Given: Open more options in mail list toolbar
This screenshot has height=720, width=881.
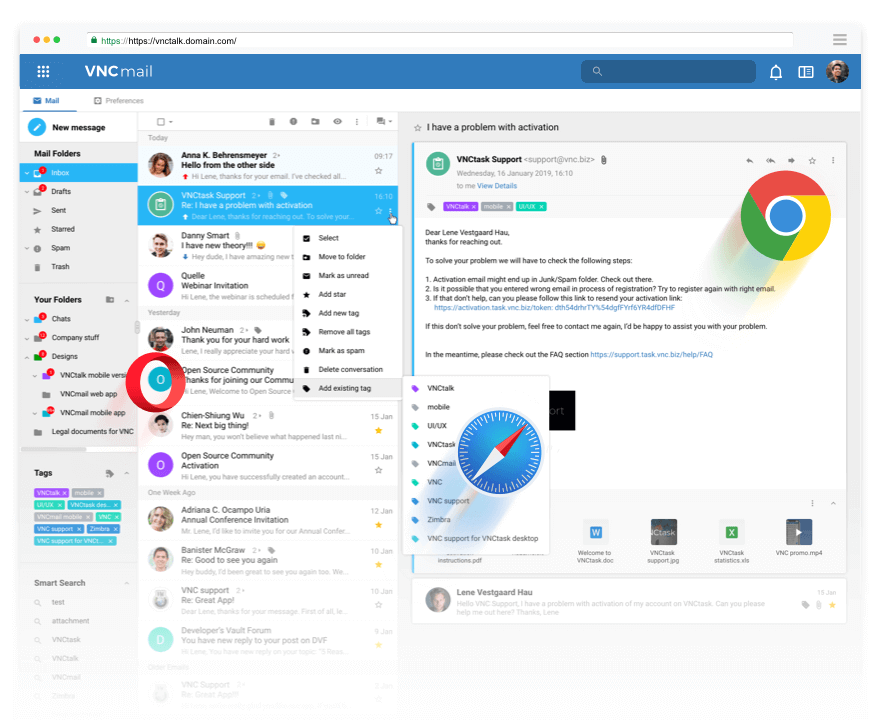Looking at the screenshot, I should click(357, 121).
